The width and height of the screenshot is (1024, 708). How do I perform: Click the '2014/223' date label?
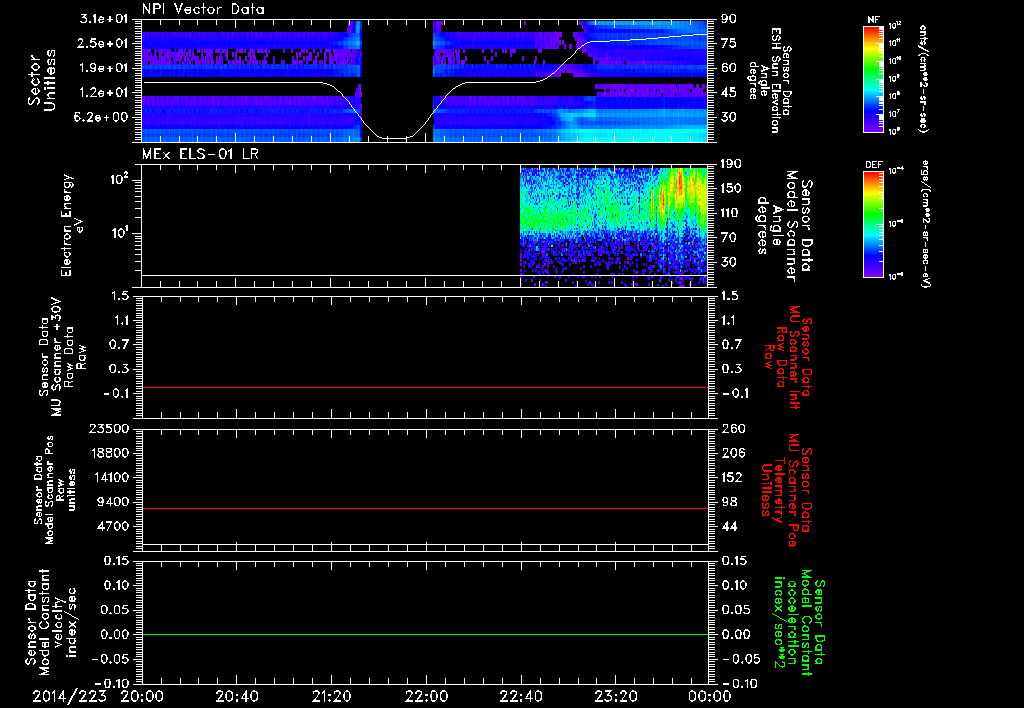(x=69, y=696)
